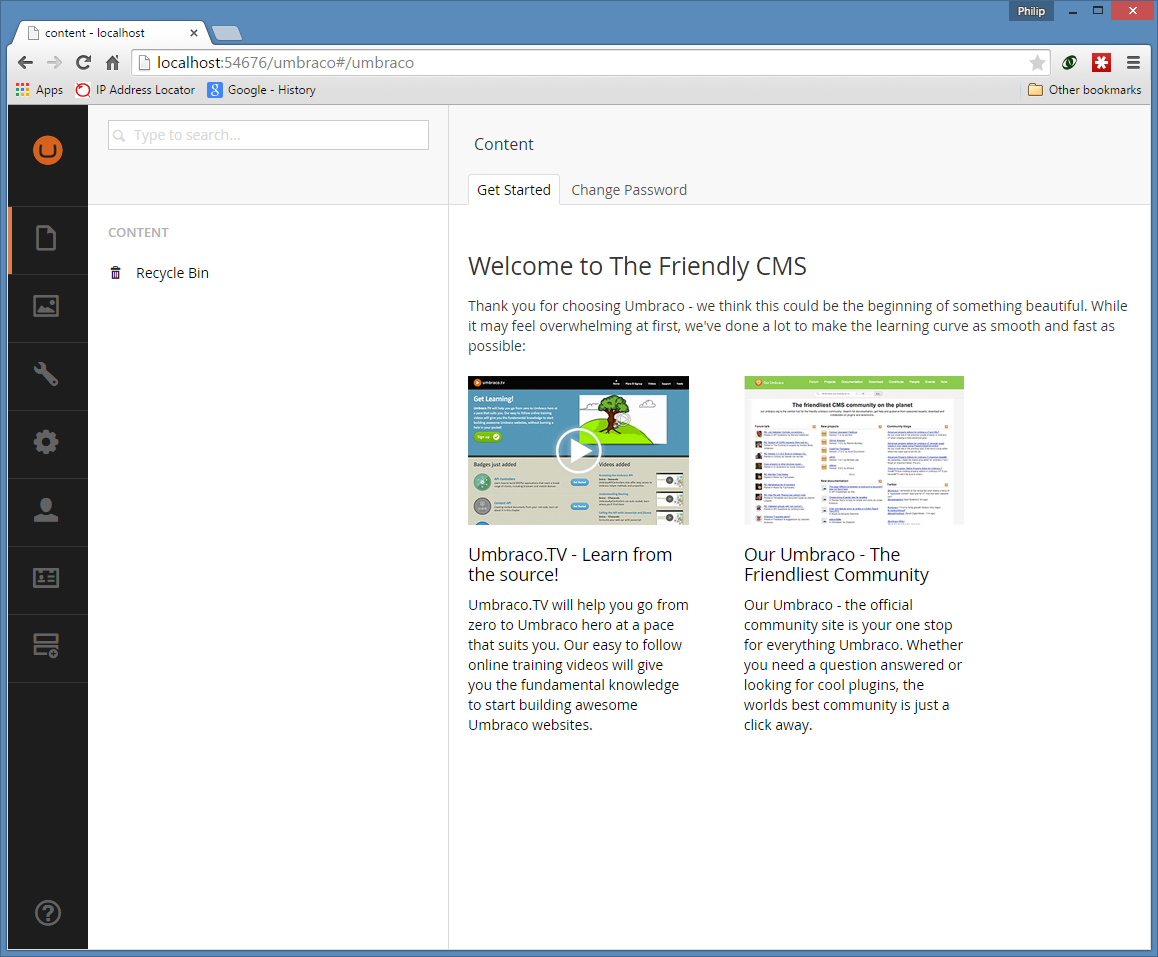Image resolution: width=1158 pixels, height=957 pixels.
Task: Select Recycle Bin in content tree
Action: [172, 273]
